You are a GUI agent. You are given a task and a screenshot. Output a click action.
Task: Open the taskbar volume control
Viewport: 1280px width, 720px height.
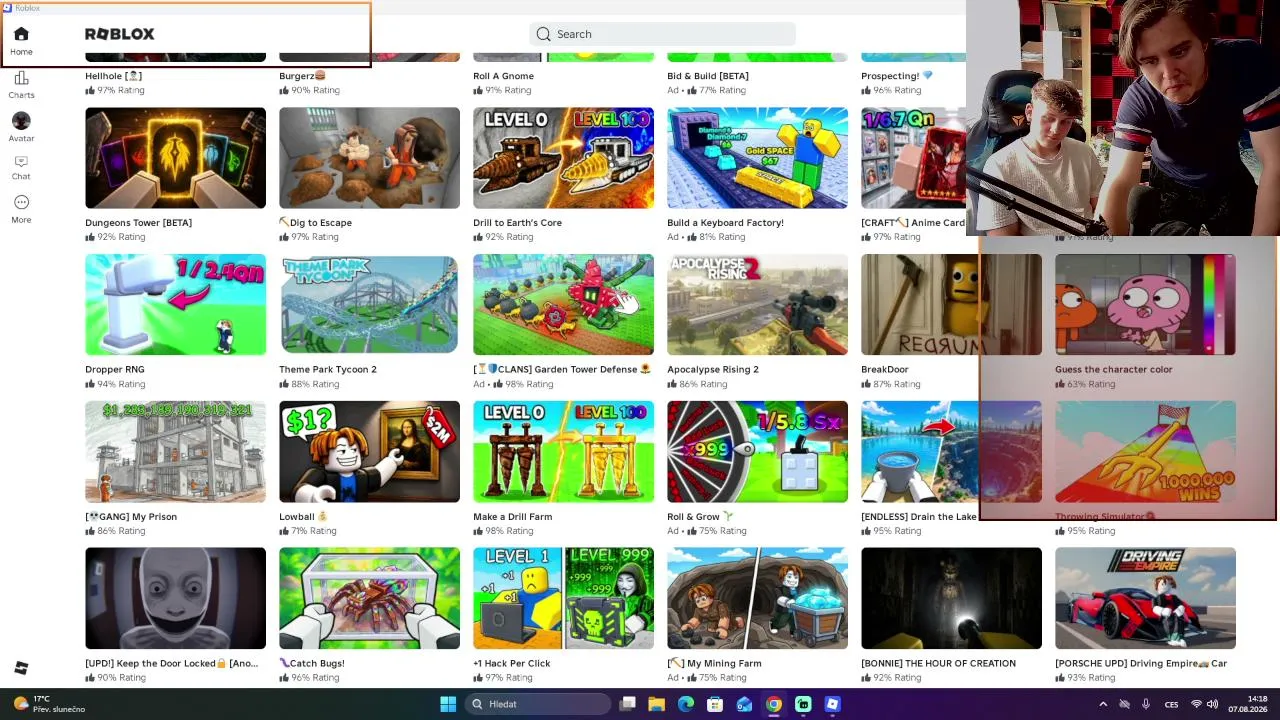click(1212, 704)
